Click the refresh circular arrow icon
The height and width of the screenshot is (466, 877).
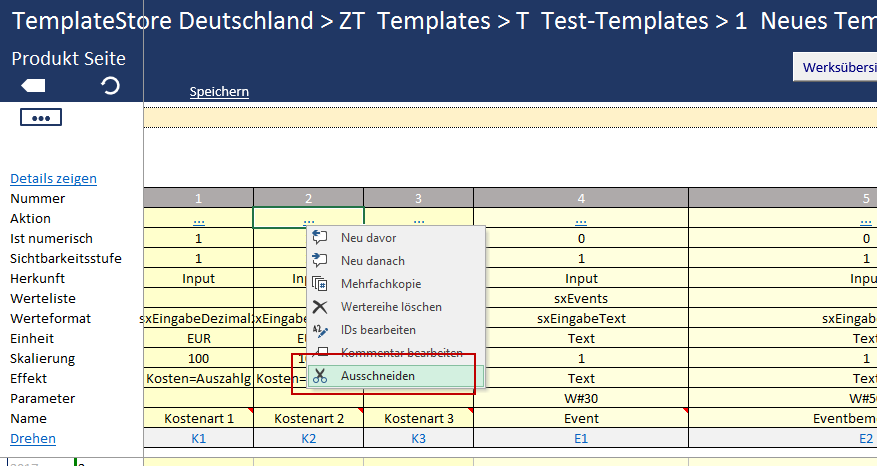[110, 86]
